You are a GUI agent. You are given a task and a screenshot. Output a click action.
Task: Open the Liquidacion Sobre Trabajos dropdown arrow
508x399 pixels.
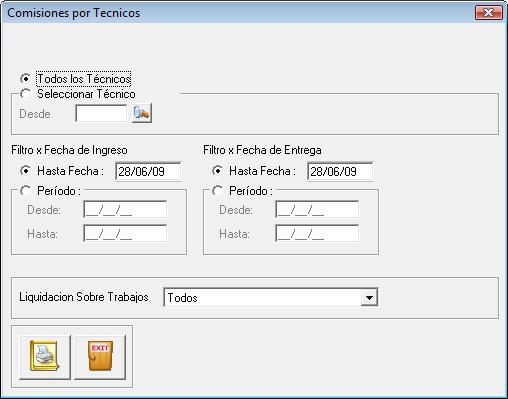pyautogui.click(x=369, y=297)
